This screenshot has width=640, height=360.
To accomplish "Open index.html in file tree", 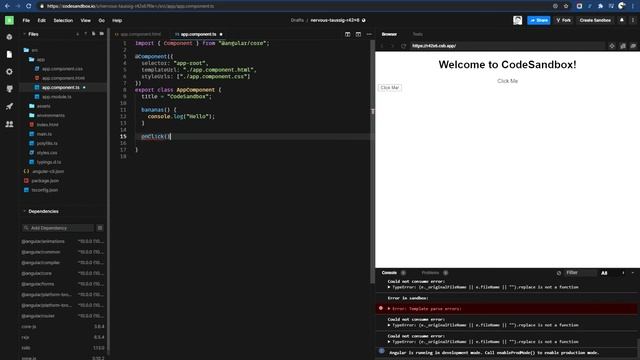I will (47, 125).
